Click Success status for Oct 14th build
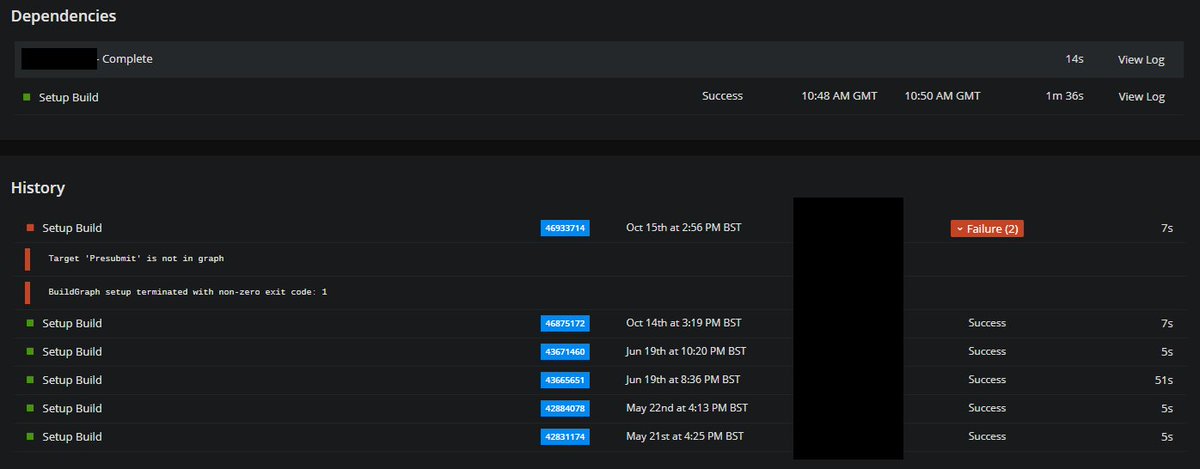 point(987,323)
